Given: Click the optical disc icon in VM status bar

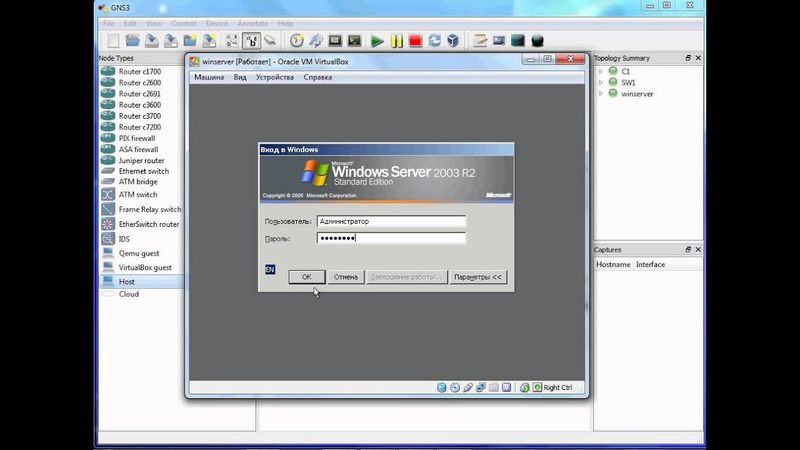Looking at the screenshot, I should point(455,388).
